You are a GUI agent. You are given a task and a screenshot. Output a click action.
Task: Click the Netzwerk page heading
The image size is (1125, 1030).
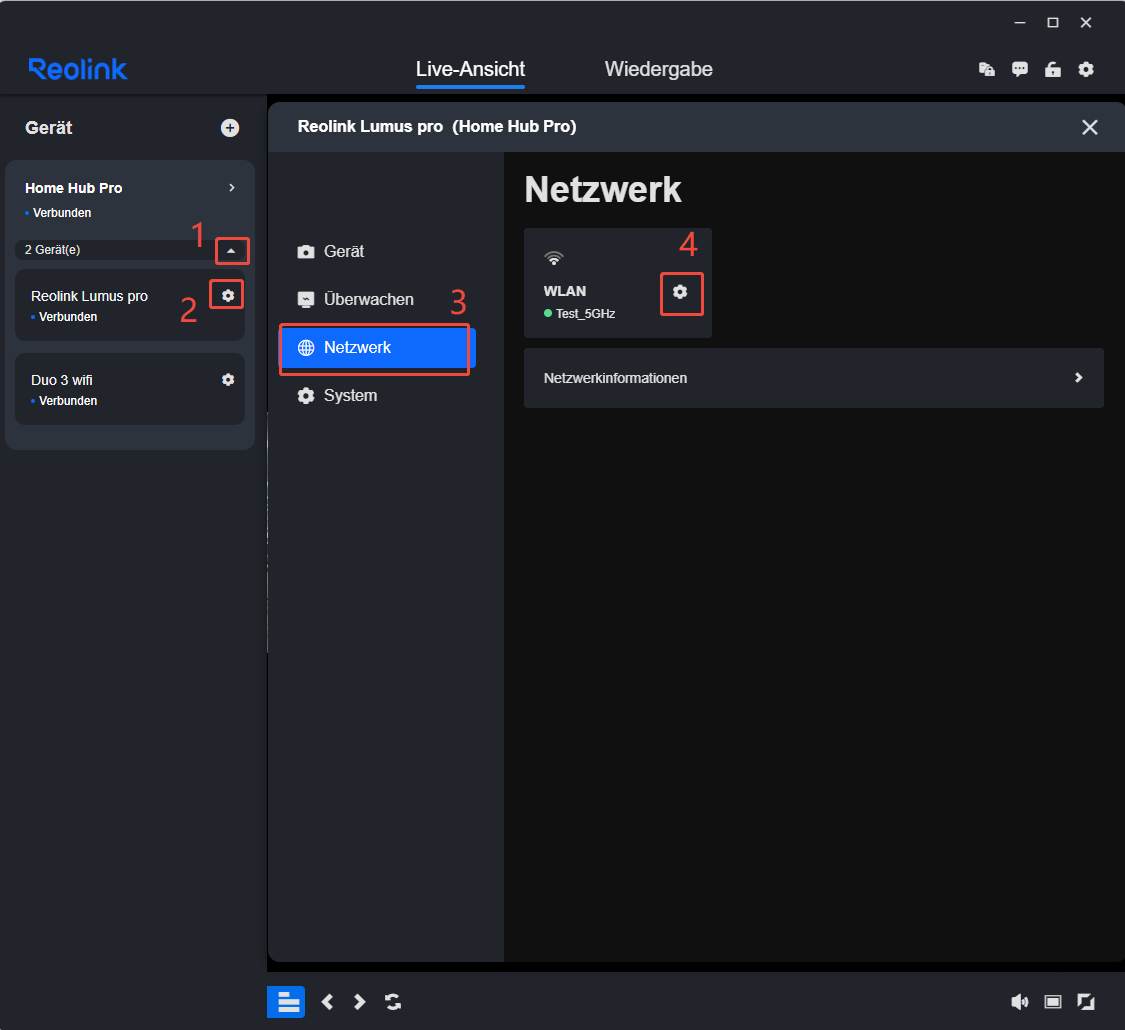pos(603,189)
